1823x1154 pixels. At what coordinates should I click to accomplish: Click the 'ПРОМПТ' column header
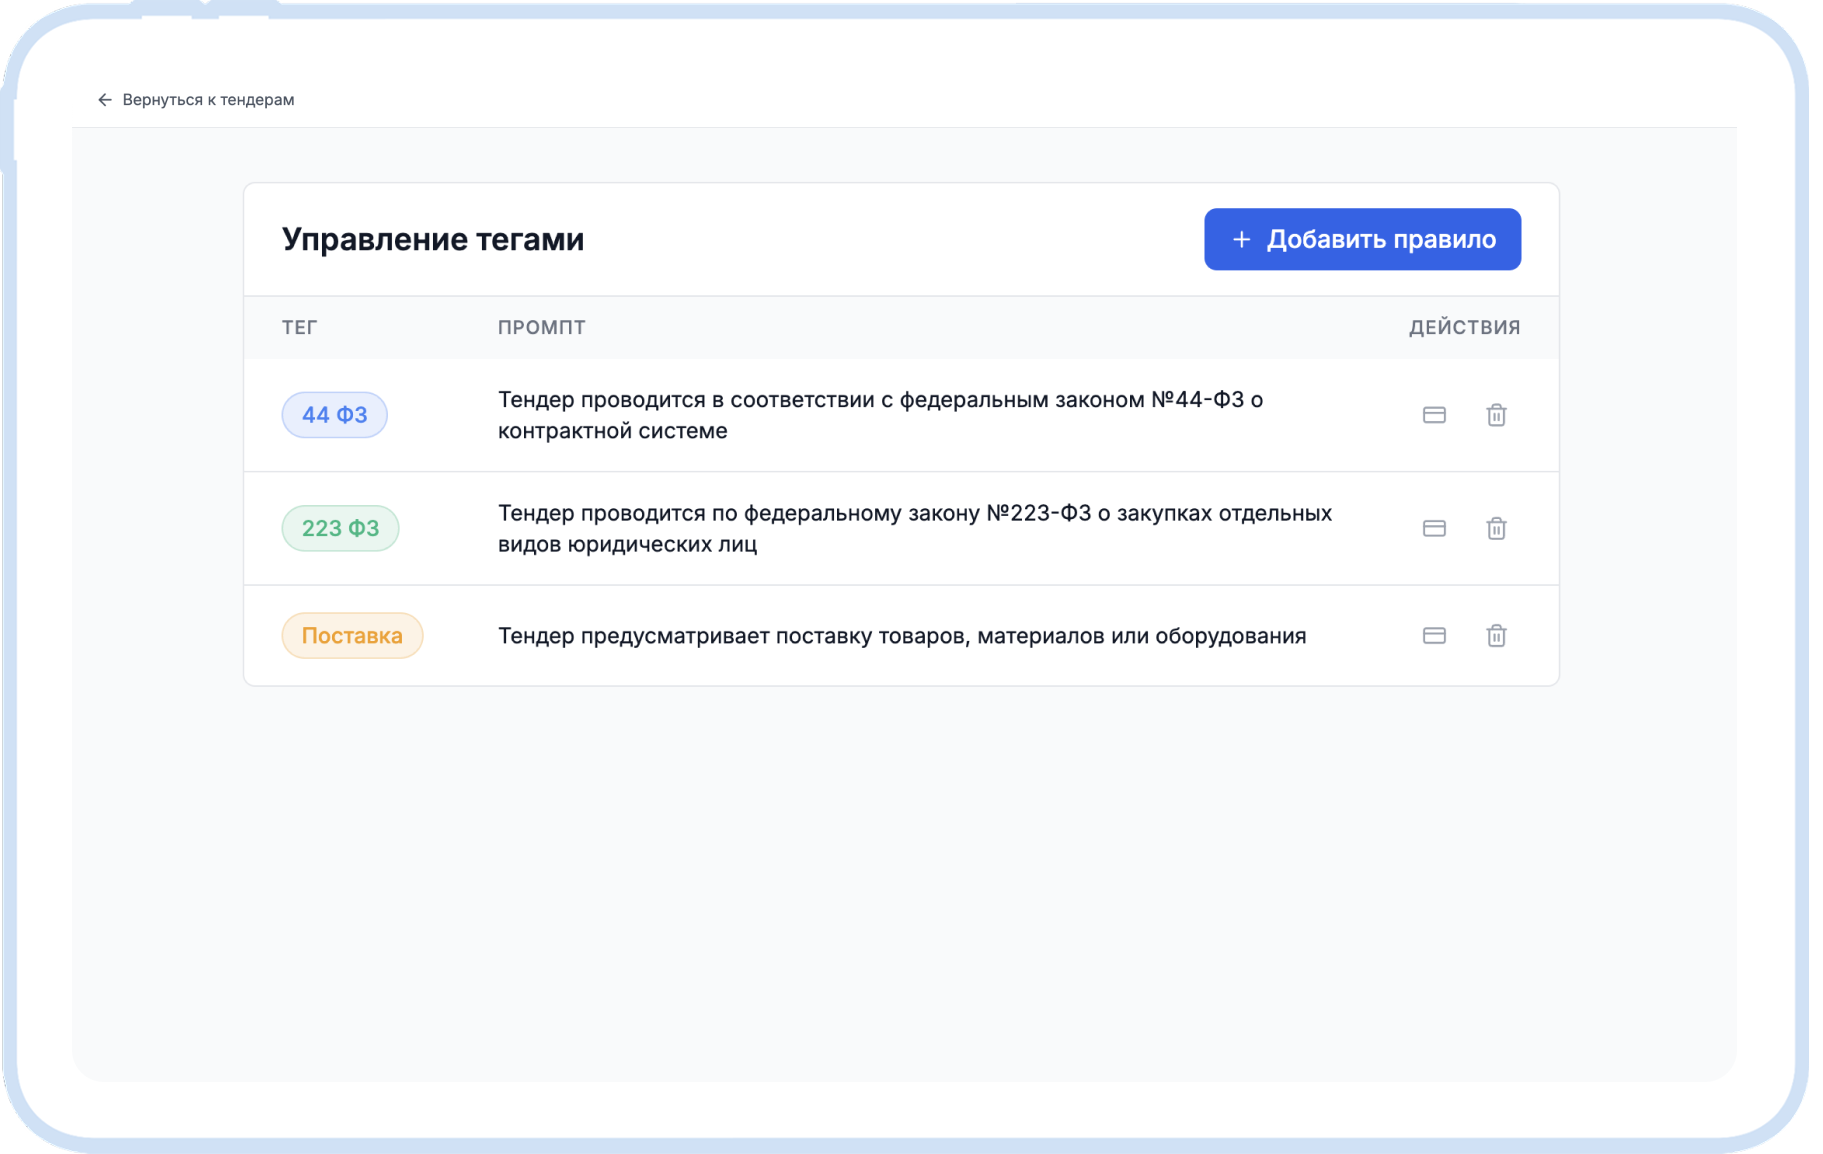pyautogui.click(x=541, y=328)
